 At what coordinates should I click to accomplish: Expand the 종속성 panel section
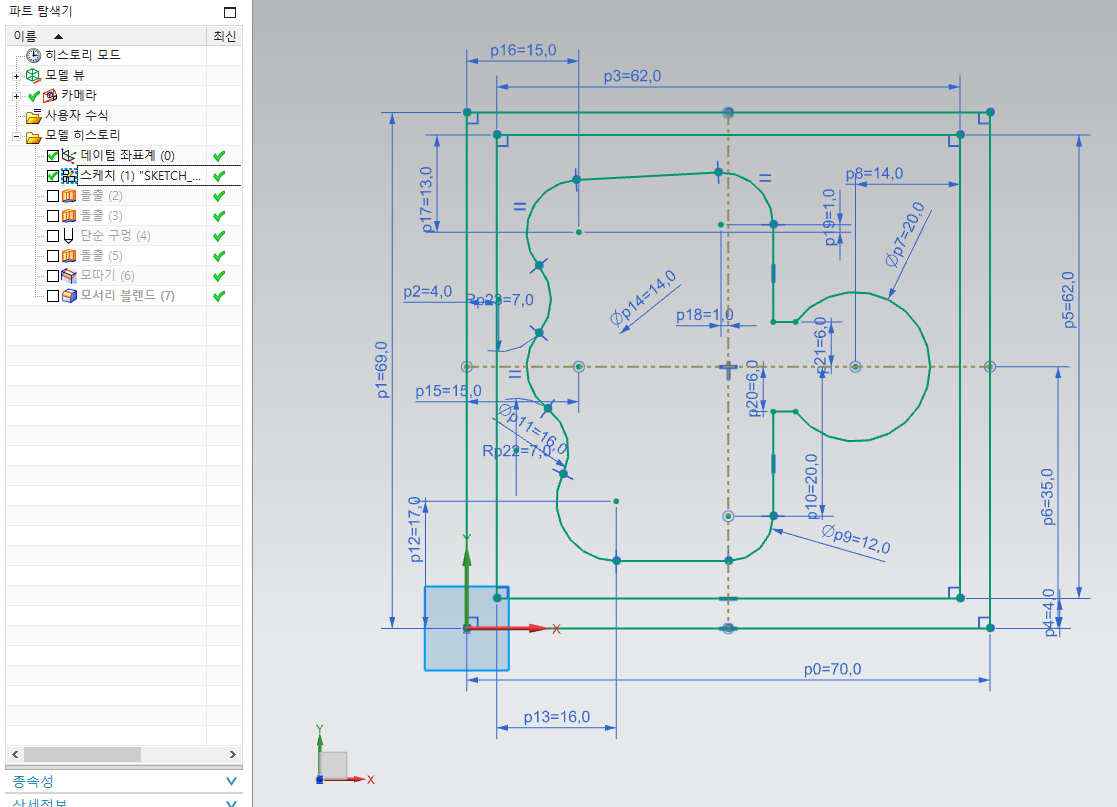click(231, 781)
